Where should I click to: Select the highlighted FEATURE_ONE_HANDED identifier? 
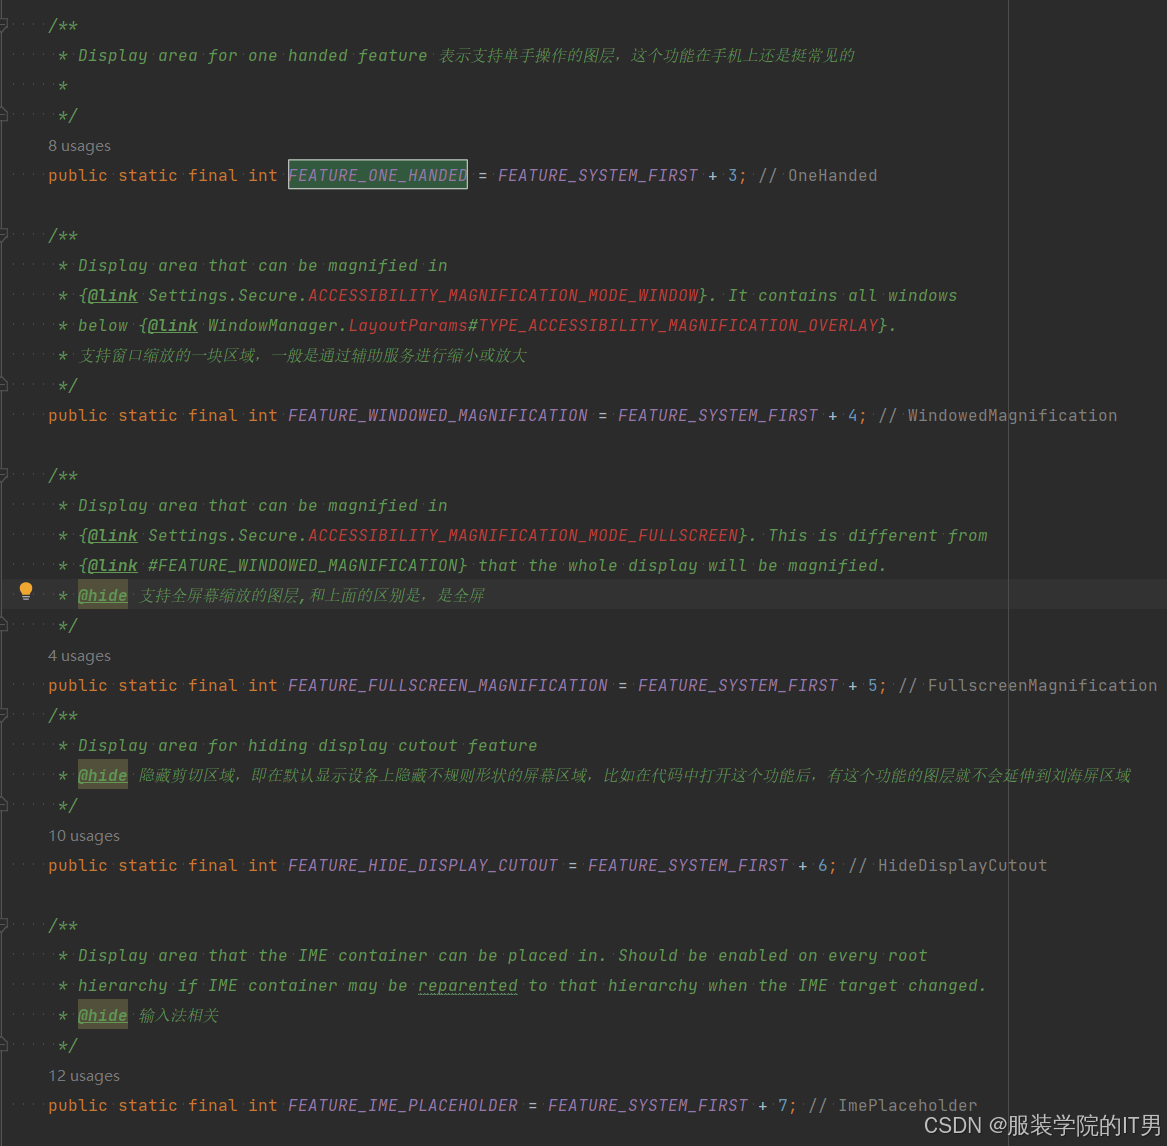pyautogui.click(x=378, y=175)
